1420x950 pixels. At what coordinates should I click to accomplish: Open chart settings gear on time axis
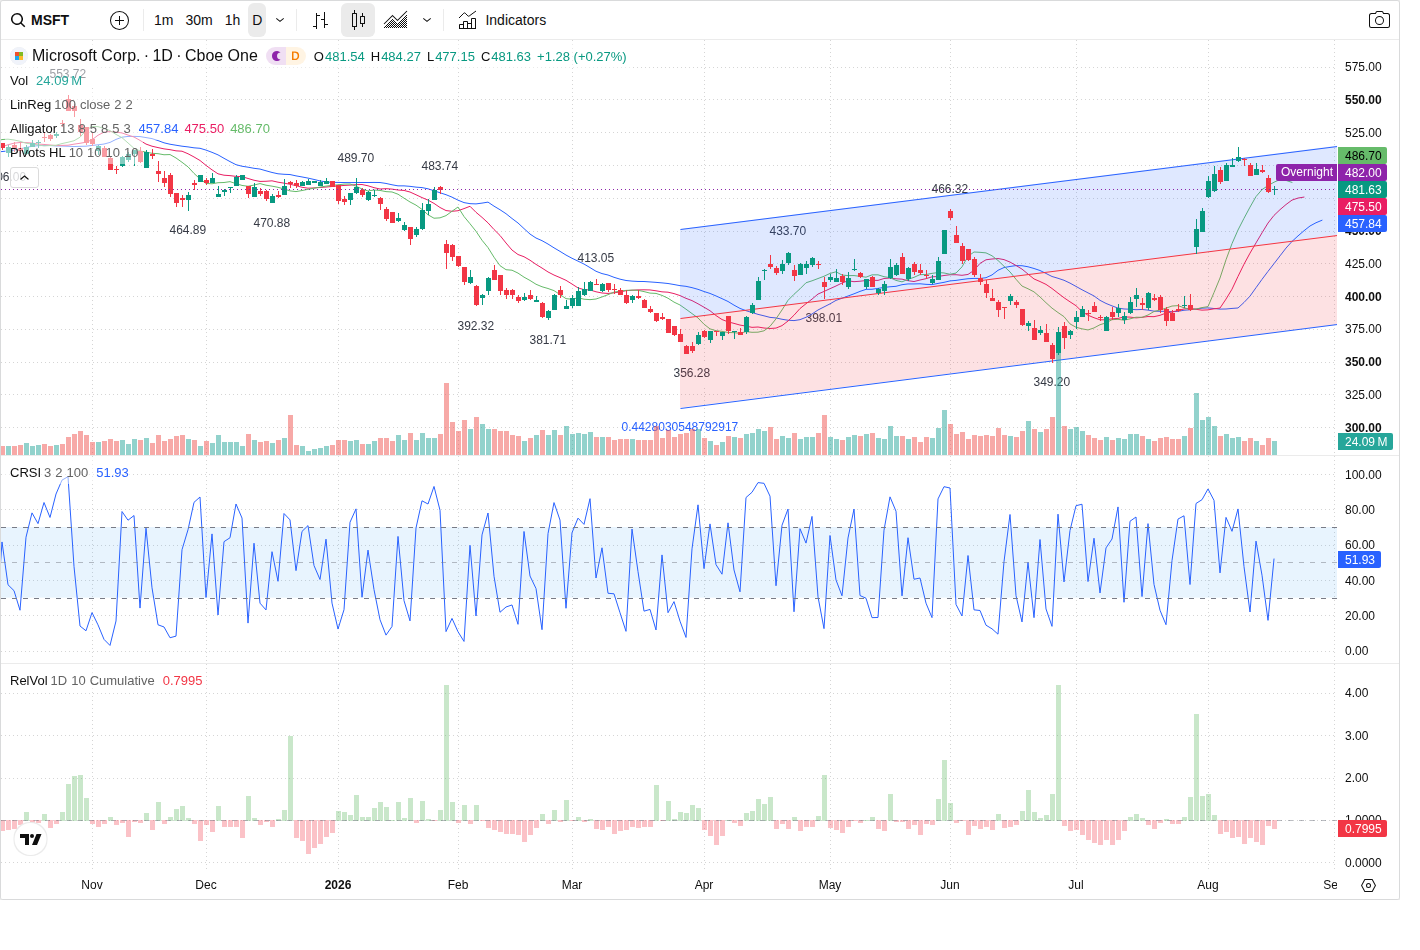(x=1369, y=885)
